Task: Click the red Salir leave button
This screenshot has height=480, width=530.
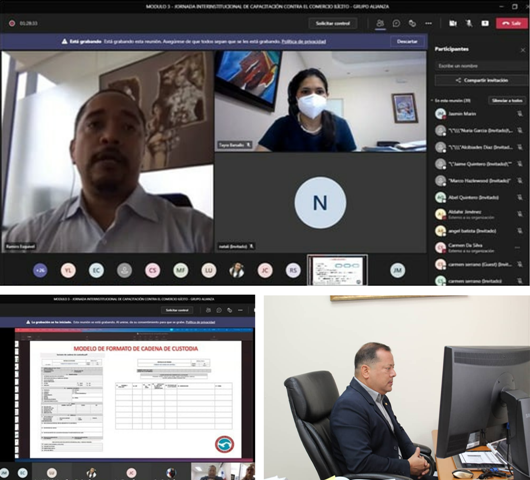Action: (511, 23)
